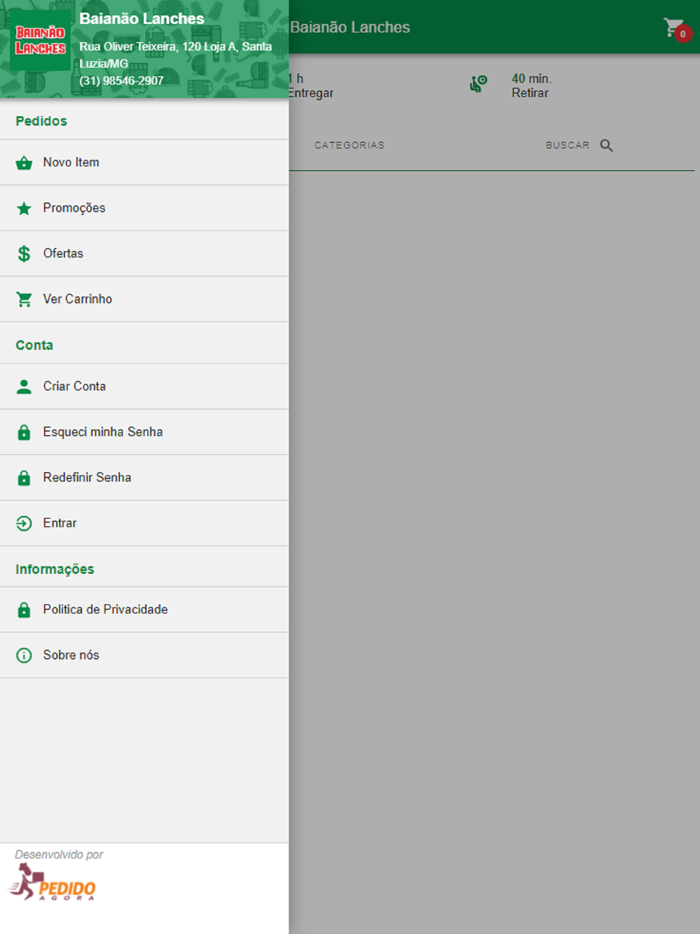Viewport: 700px width, 934px height.
Task: Click the Novo Item basket icon
Action: tap(24, 163)
